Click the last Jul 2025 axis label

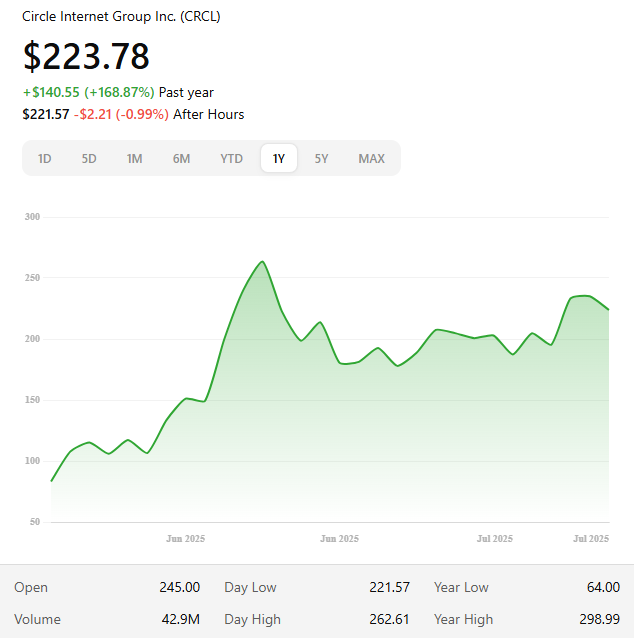[x=591, y=539]
